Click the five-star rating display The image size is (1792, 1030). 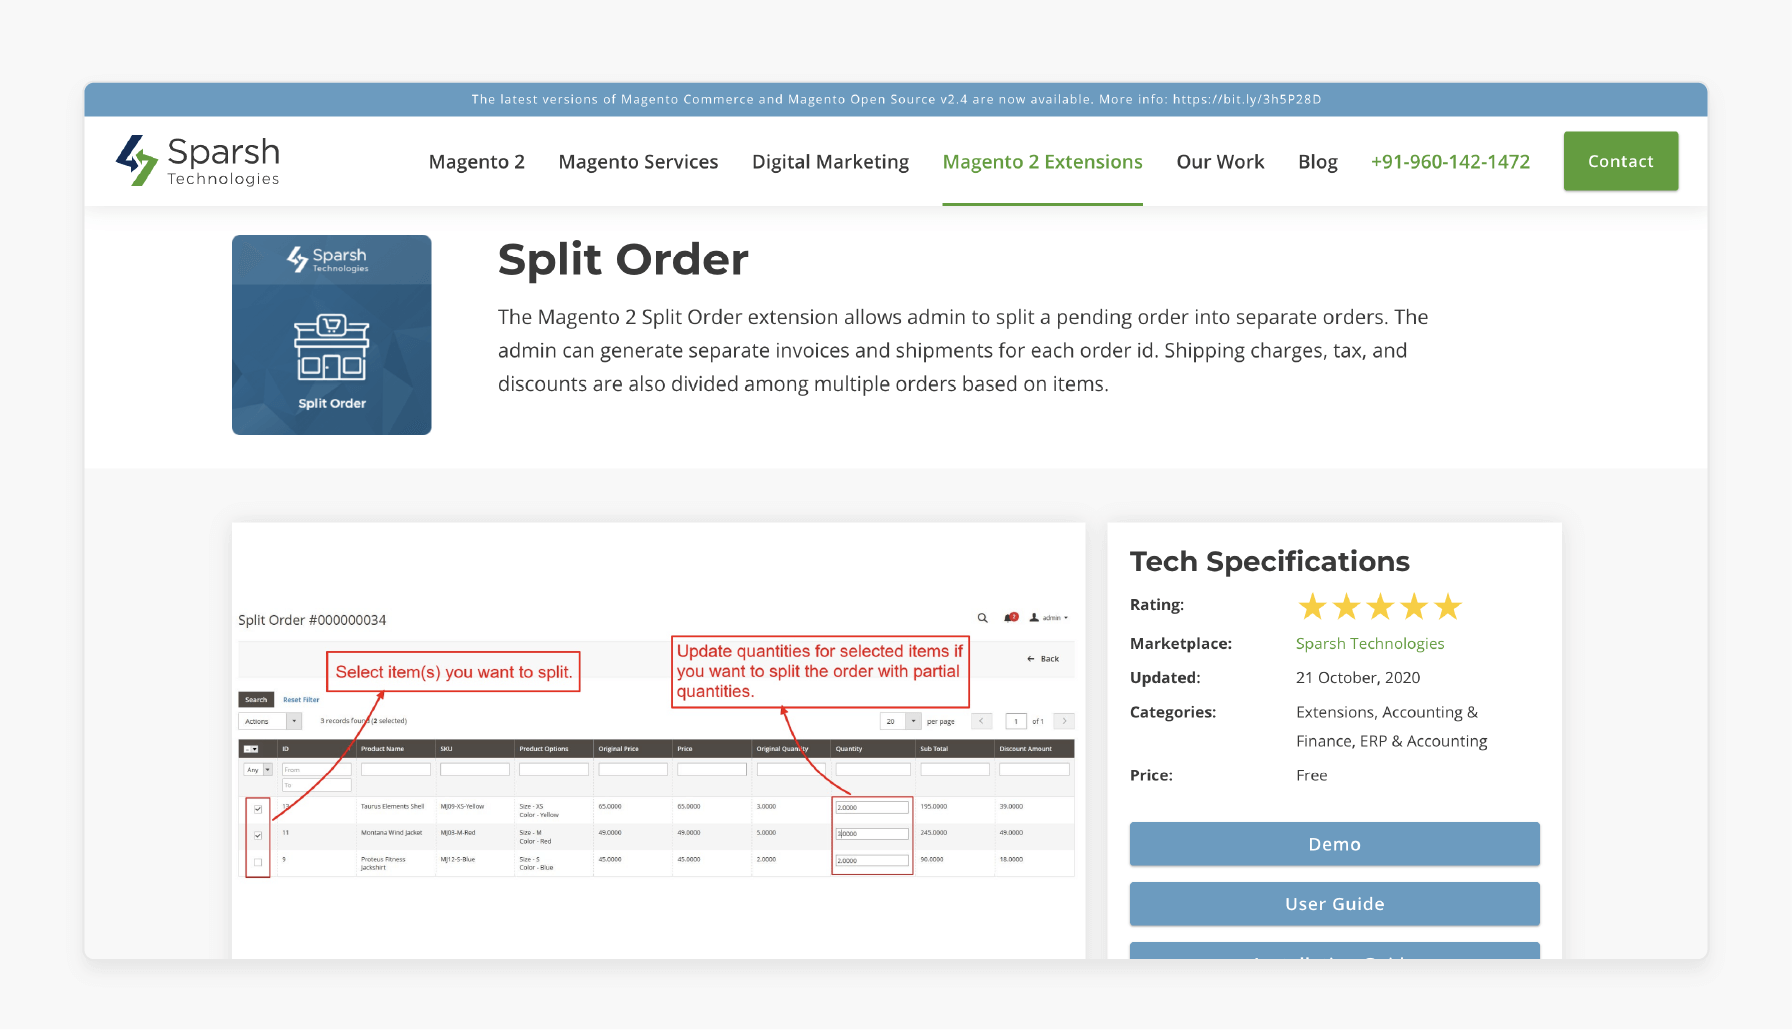(1380, 606)
